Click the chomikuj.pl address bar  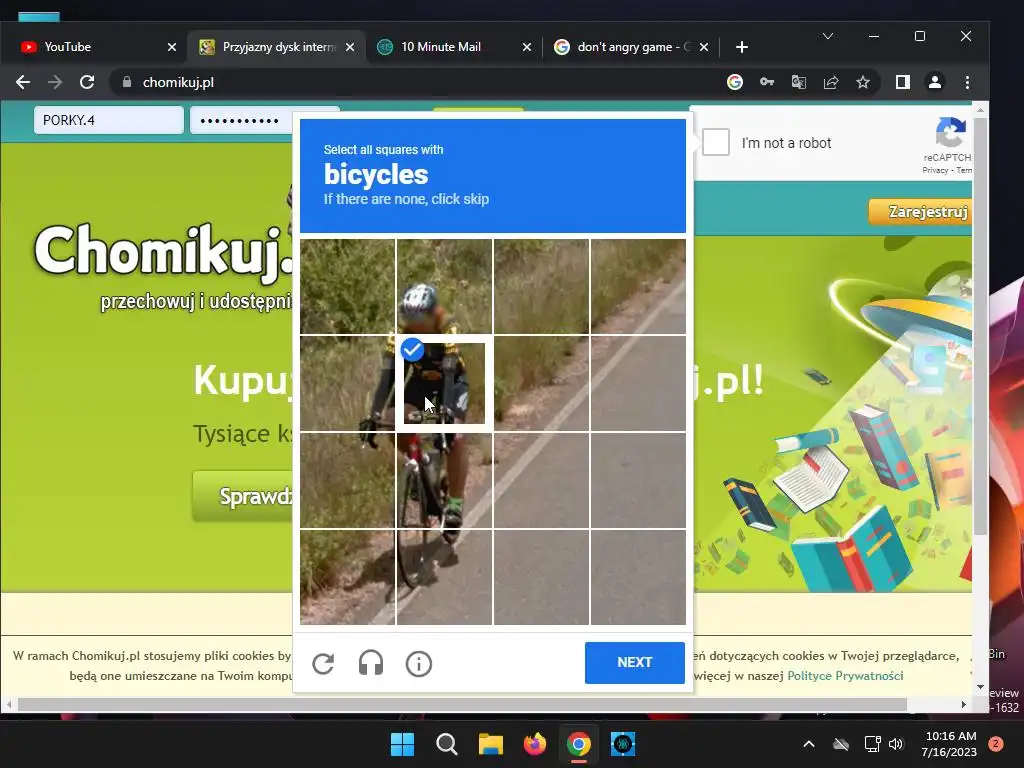click(x=418, y=82)
